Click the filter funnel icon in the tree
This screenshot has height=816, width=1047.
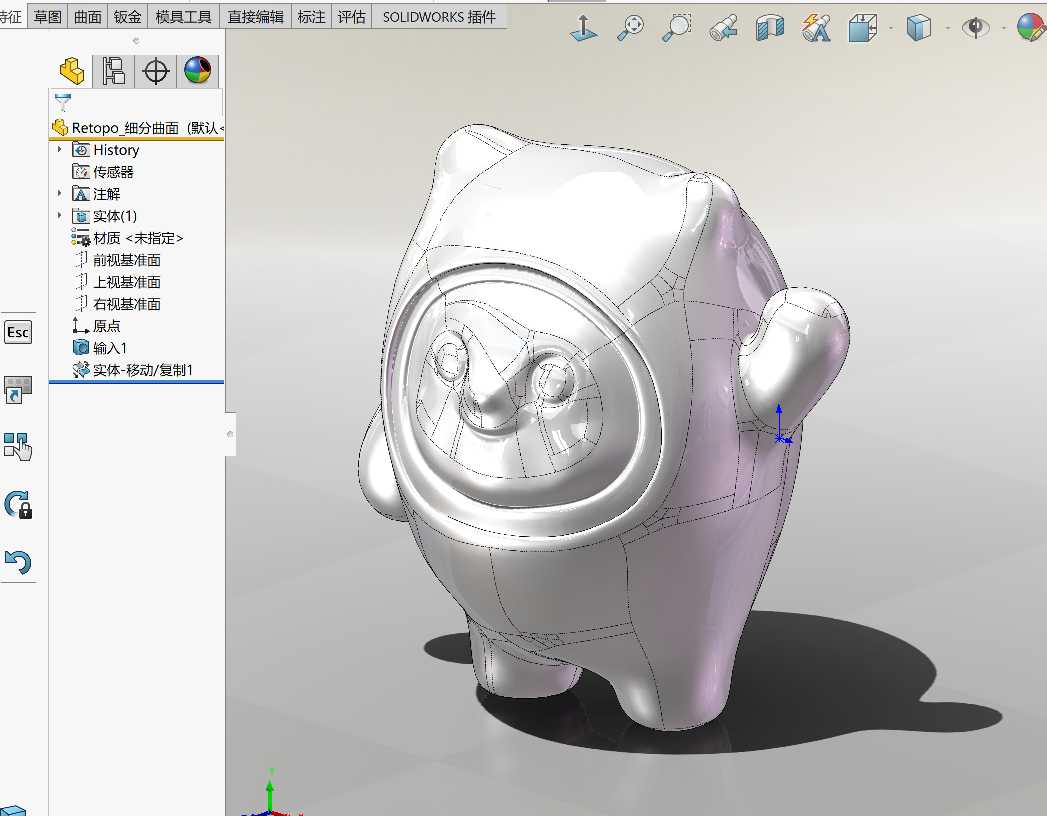click(63, 102)
